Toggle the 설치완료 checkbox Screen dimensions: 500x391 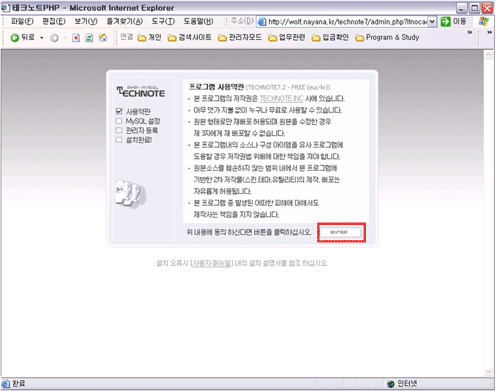coord(119,140)
